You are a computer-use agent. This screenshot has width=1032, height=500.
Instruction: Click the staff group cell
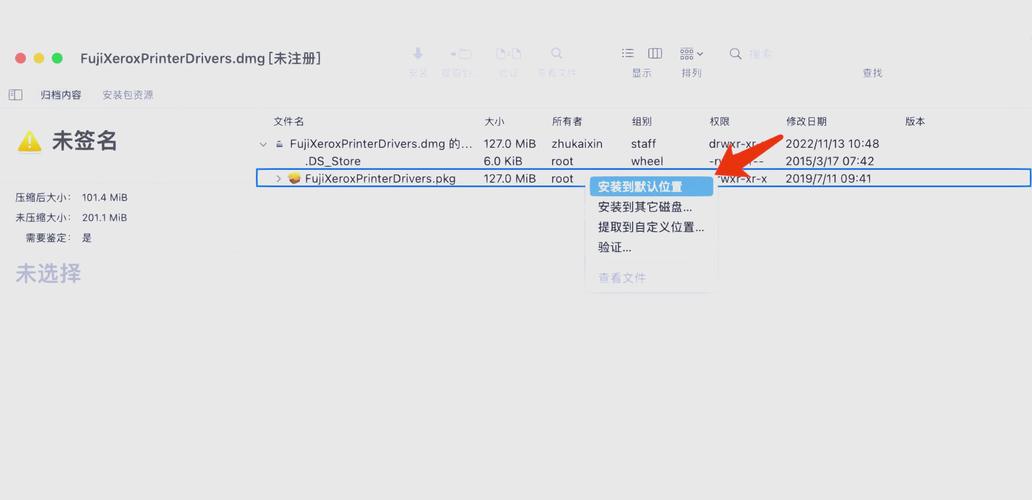644,144
